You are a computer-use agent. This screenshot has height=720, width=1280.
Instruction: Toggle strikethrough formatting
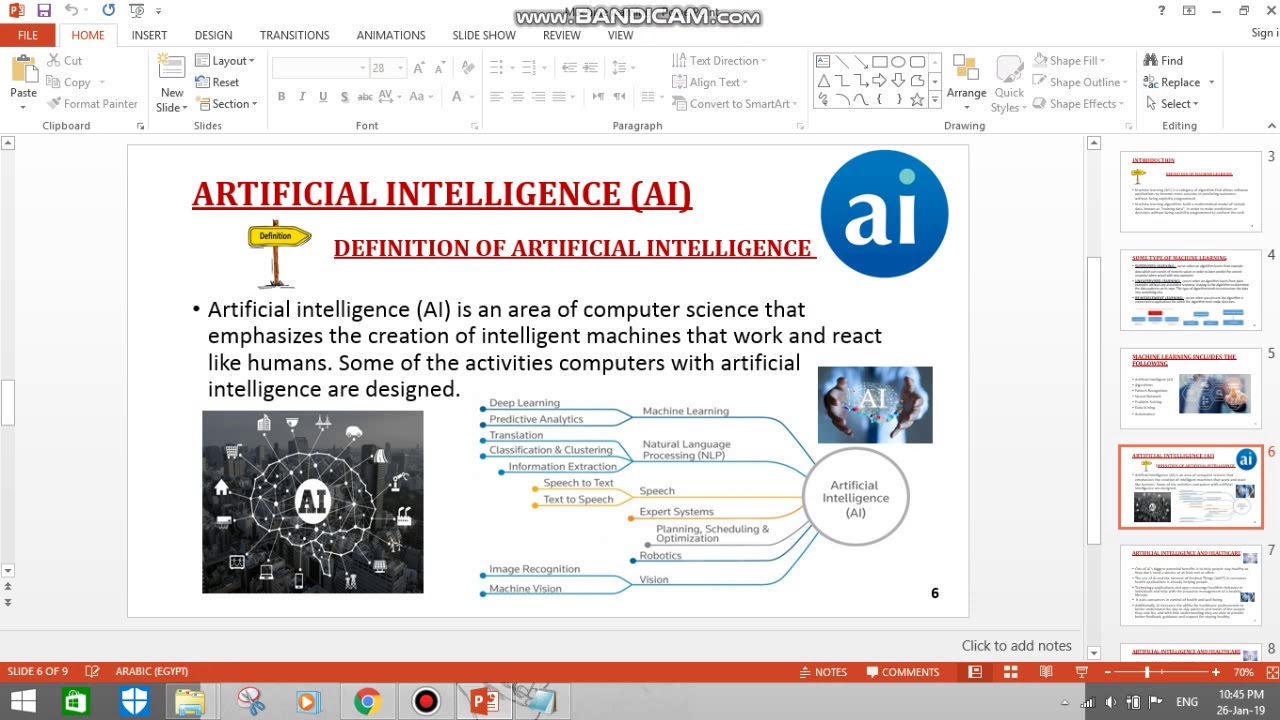click(365, 97)
